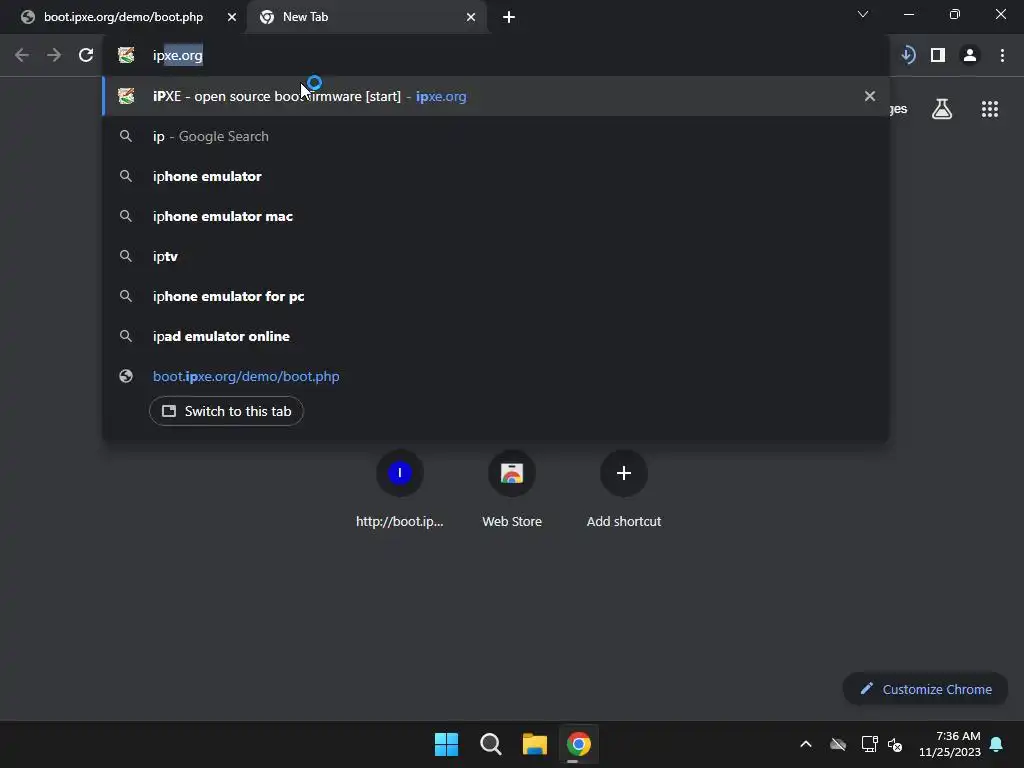Select iPXE open source boot firmware suggestion
This screenshot has height=768, width=1024.
click(x=496, y=96)
